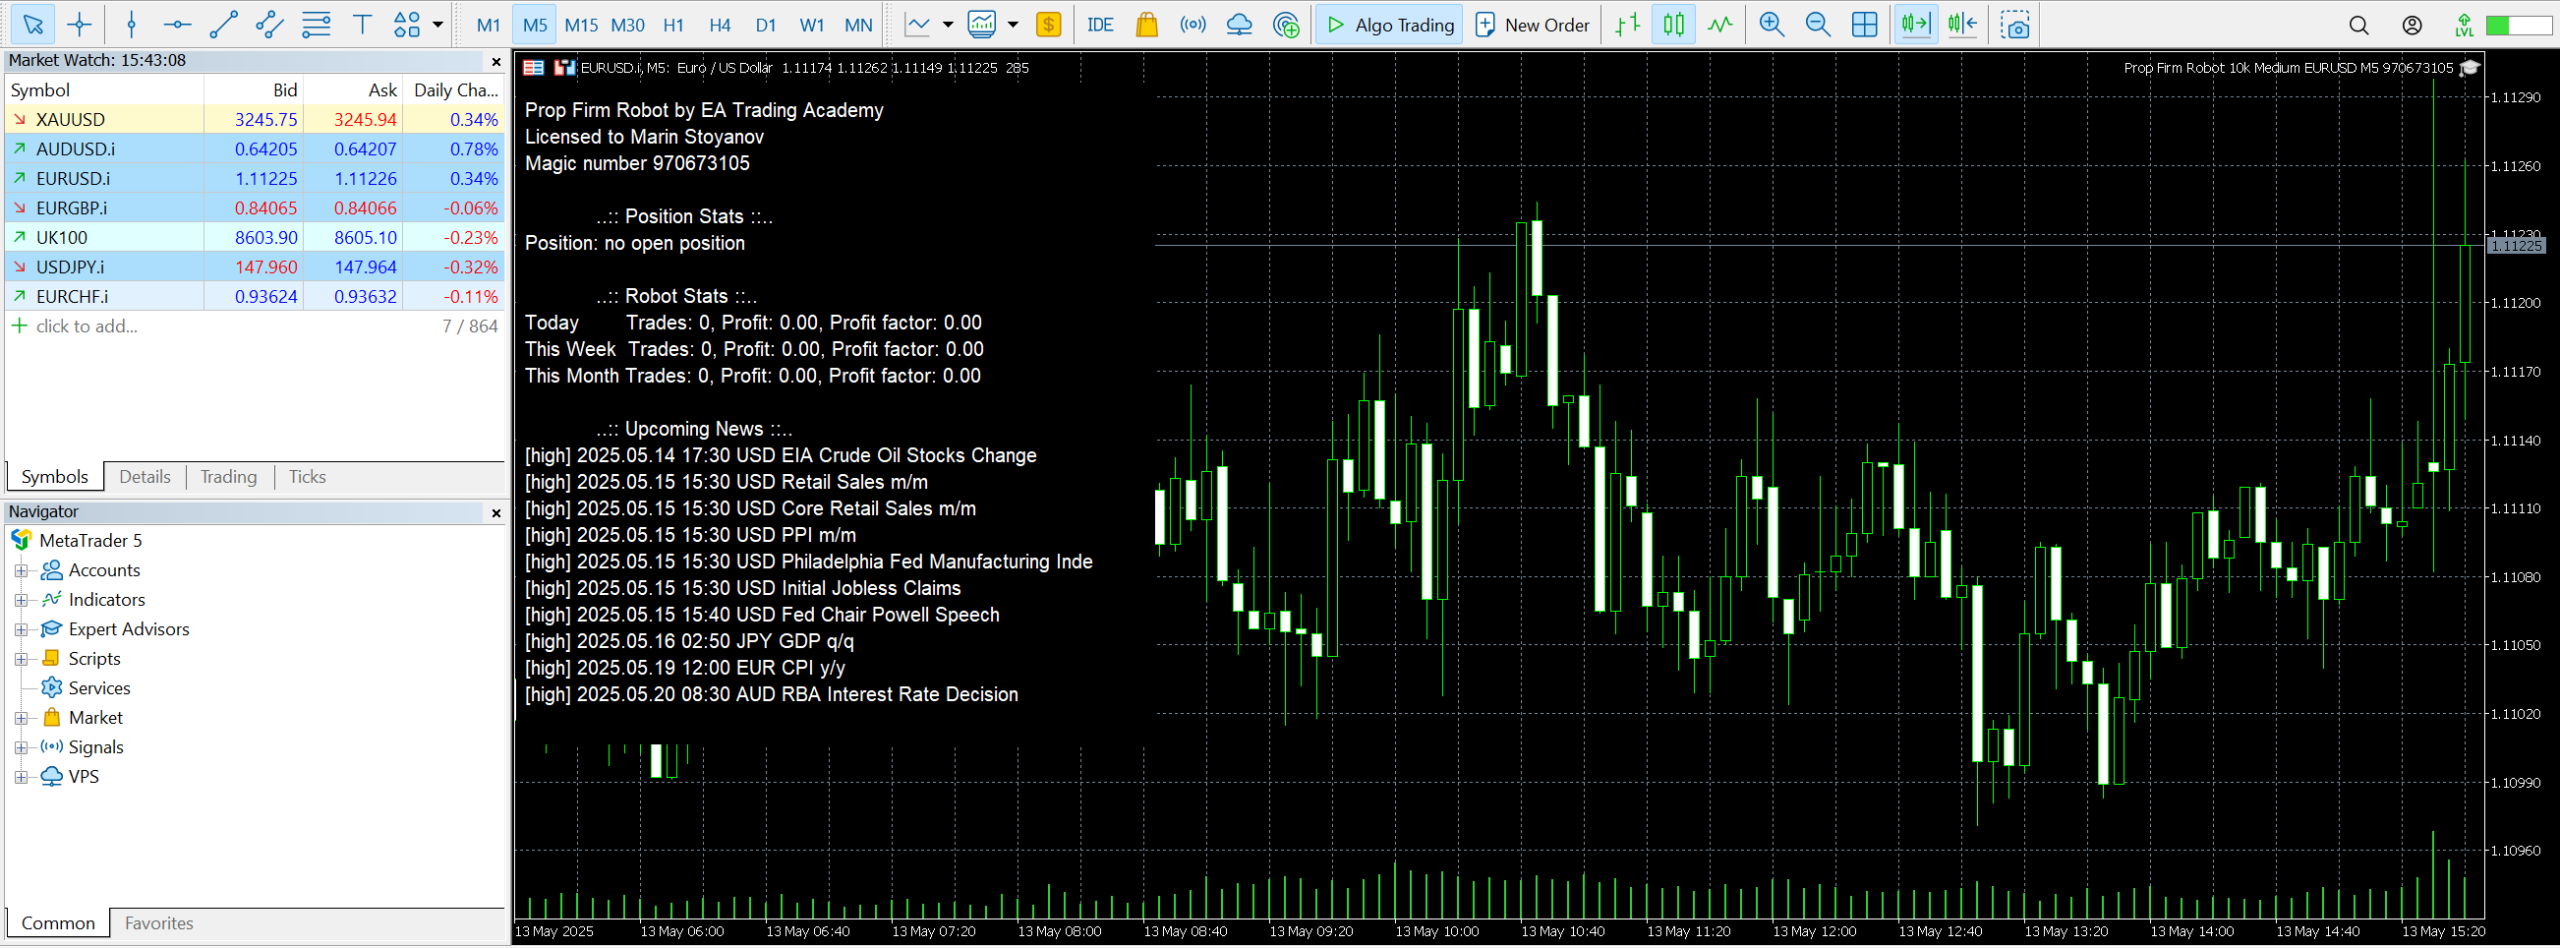Toggle chart auto-scroll to latest bar

[1915, 25]
